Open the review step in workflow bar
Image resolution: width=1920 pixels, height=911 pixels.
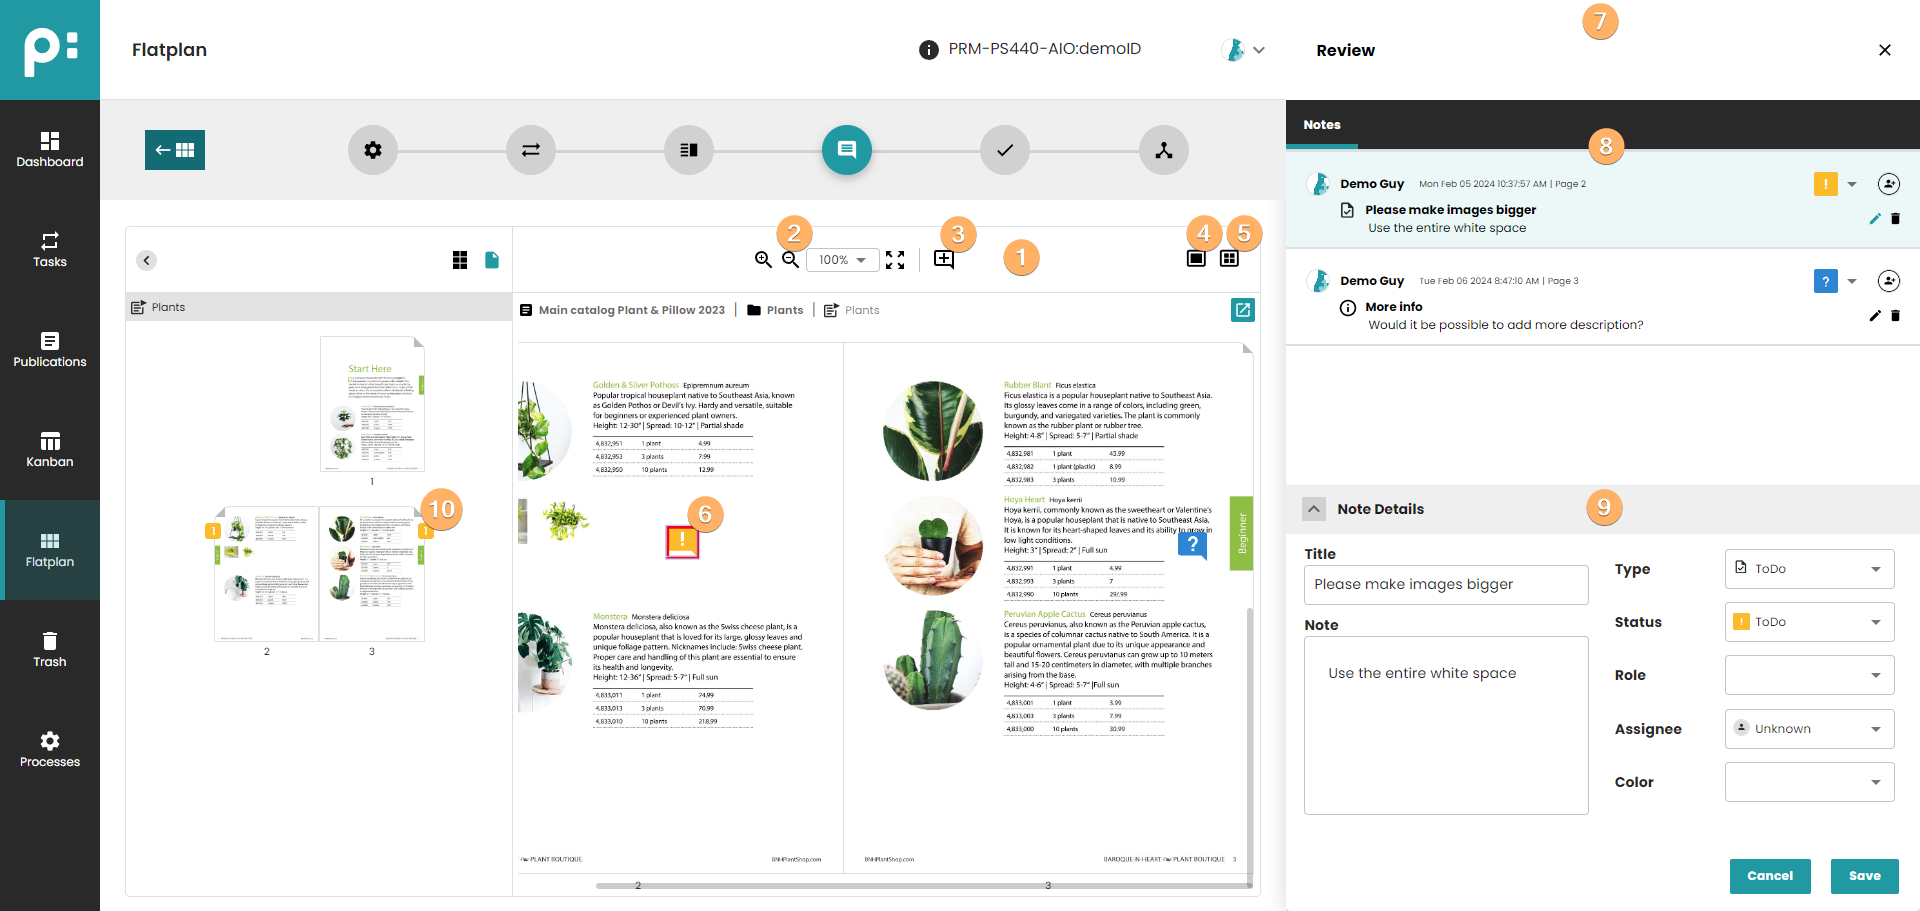click(x=846, y=150)
